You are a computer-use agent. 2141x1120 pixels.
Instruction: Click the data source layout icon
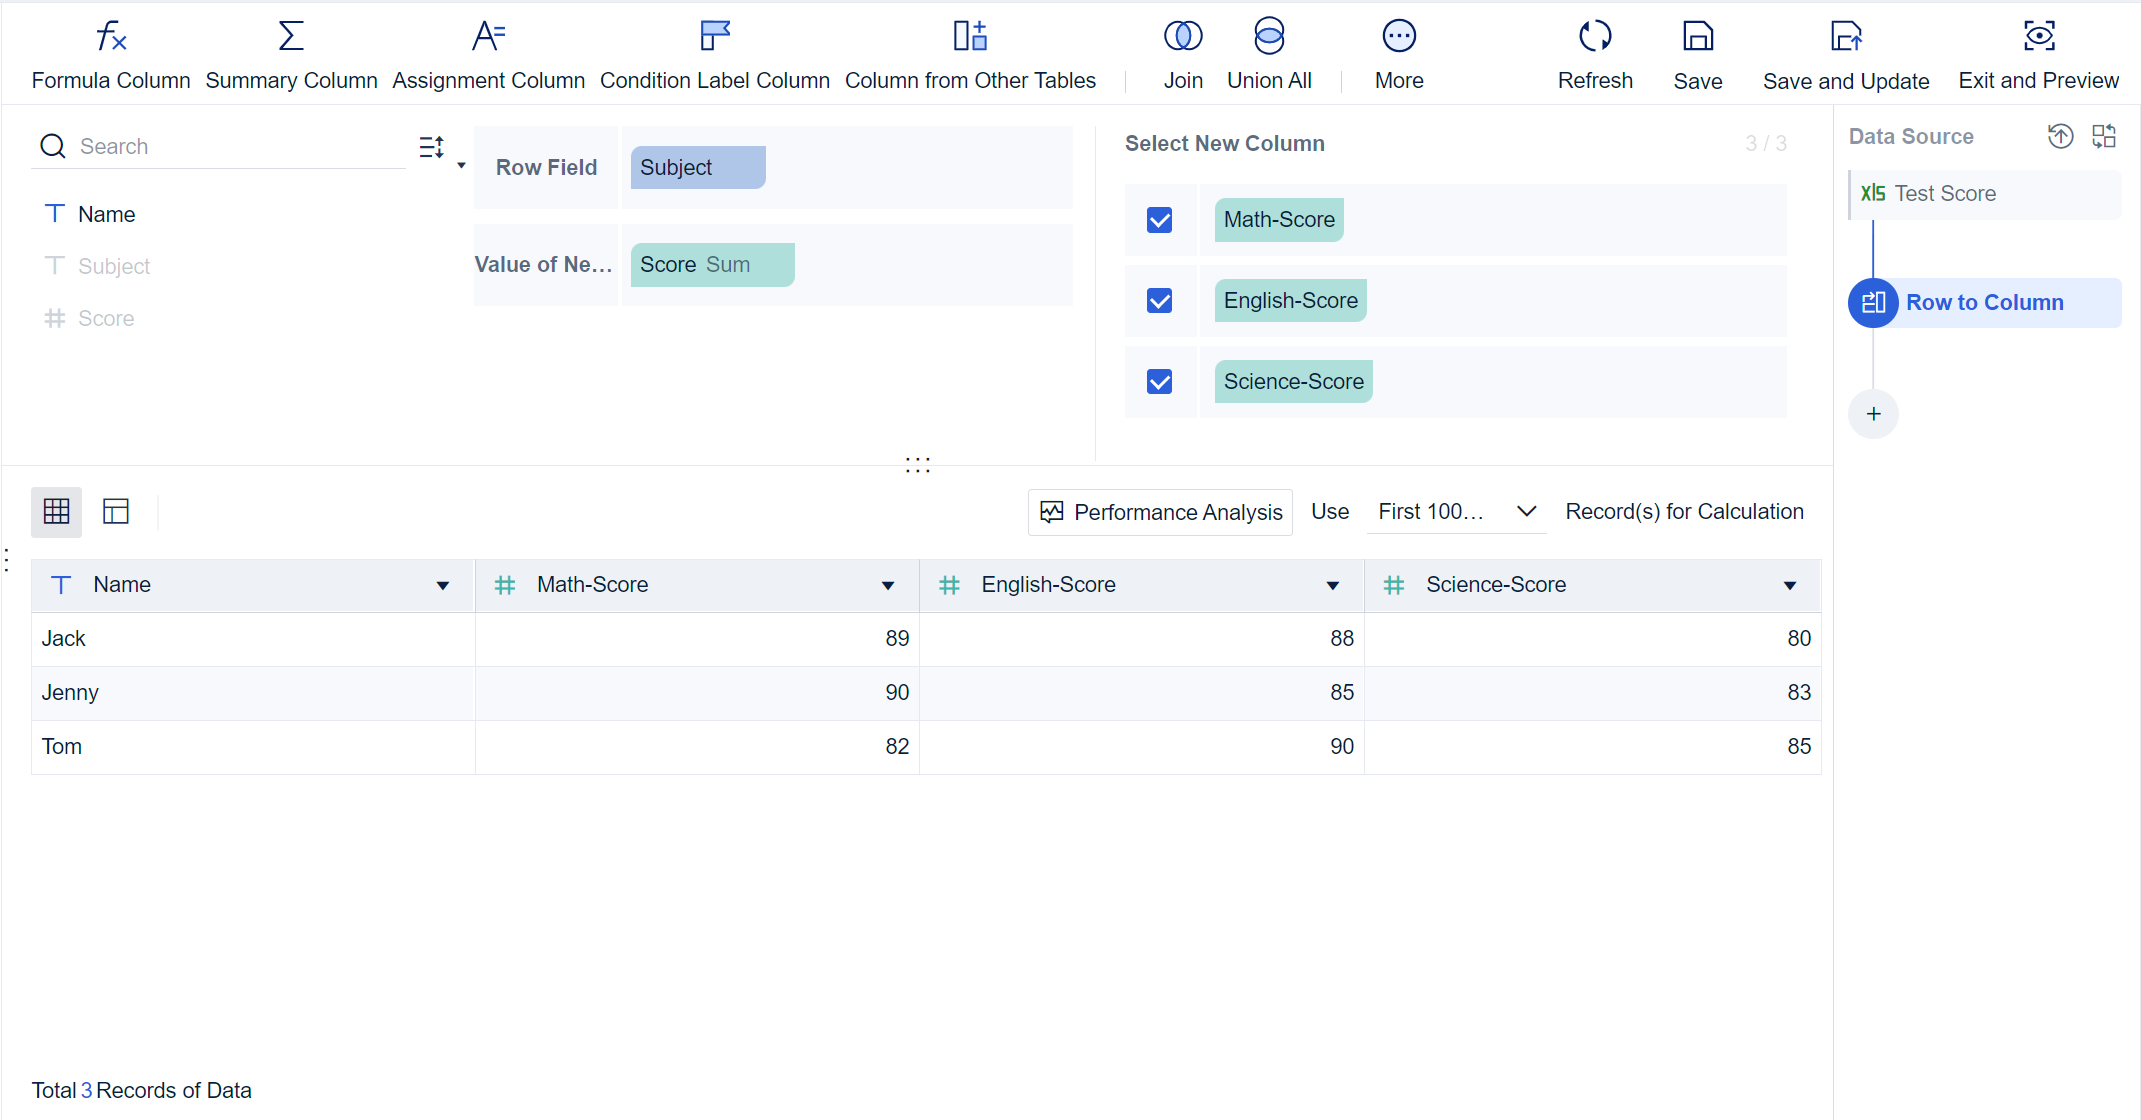tap(2104, 136)
